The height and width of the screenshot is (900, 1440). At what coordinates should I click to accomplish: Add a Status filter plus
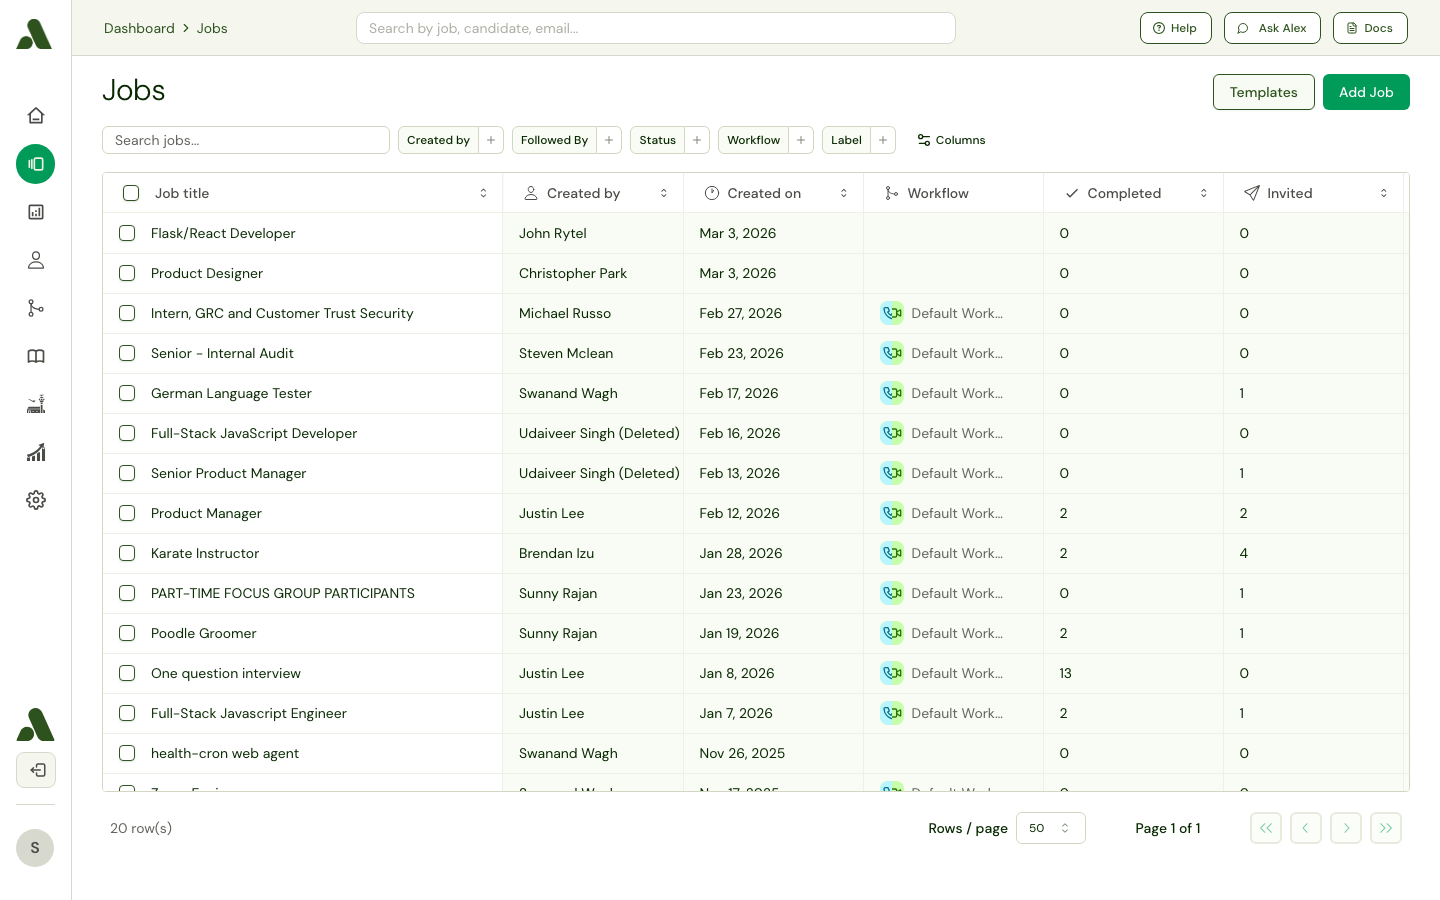697,140
